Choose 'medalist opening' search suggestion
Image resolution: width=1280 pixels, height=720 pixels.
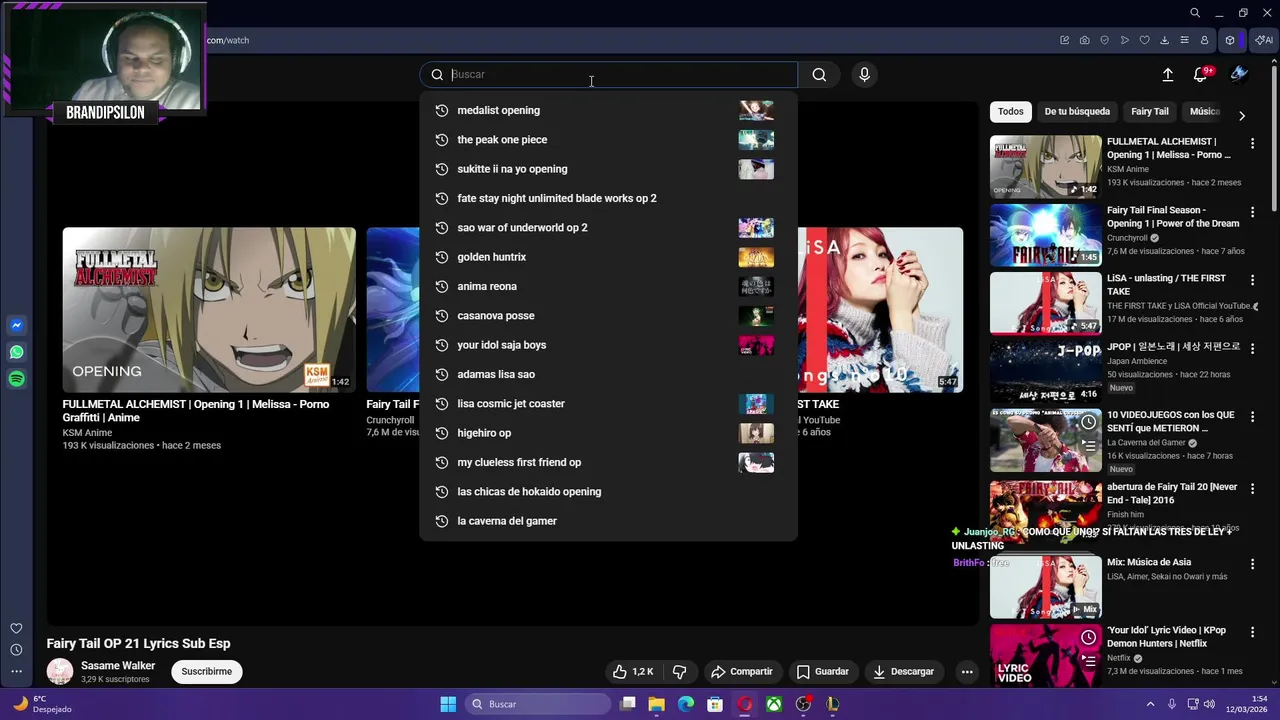(x=608, y=110)
